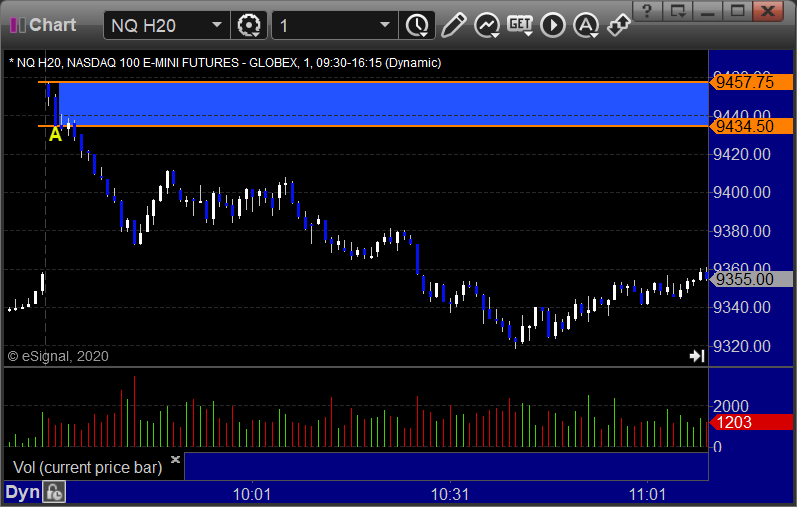Click the Vol (current price bar) label
This screenshot has height=507, width=797.
pos(87,467)
